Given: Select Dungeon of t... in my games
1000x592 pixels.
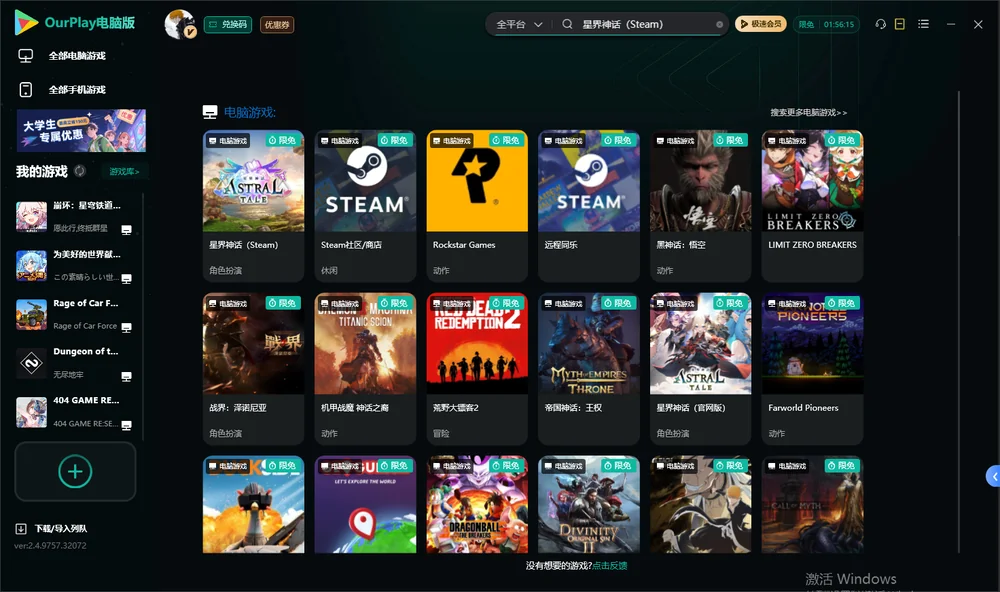Looking at the screenshot, I should click(x=74, y=363).
